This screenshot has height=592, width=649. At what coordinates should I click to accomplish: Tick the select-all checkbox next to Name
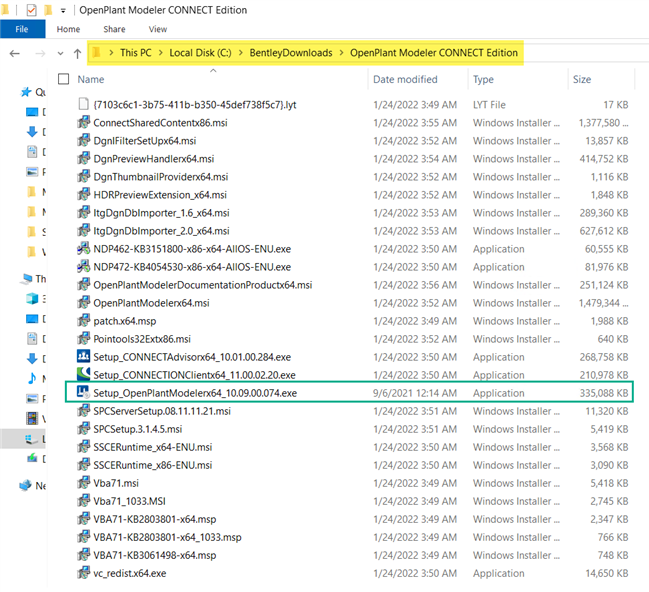[x=63, y=79]
